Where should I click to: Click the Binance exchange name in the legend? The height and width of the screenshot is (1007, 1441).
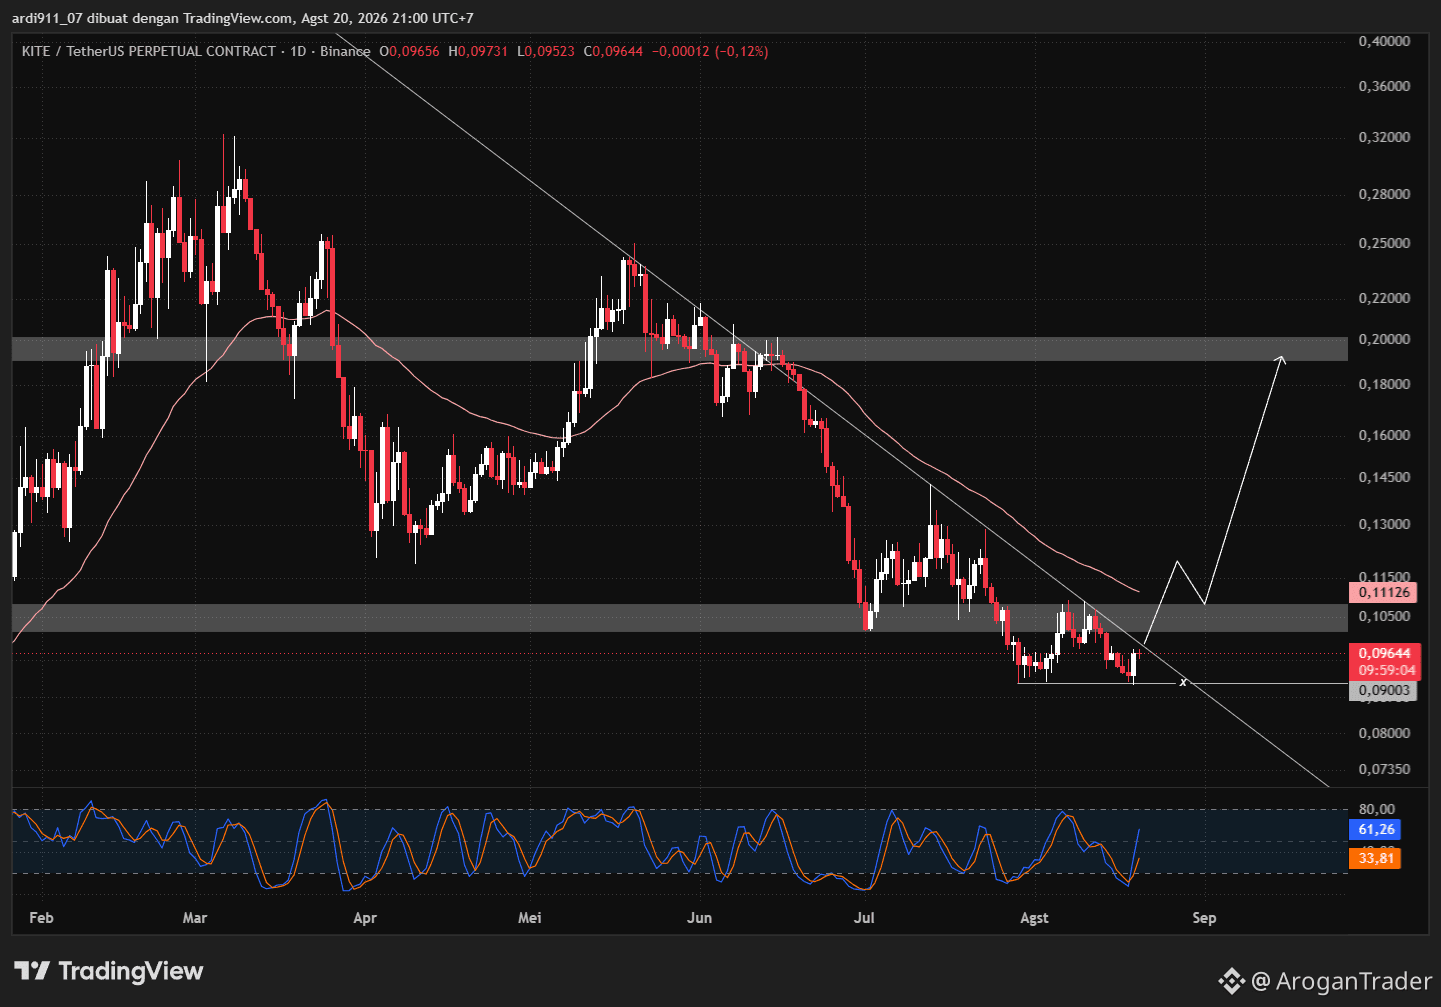pos(345,51)
